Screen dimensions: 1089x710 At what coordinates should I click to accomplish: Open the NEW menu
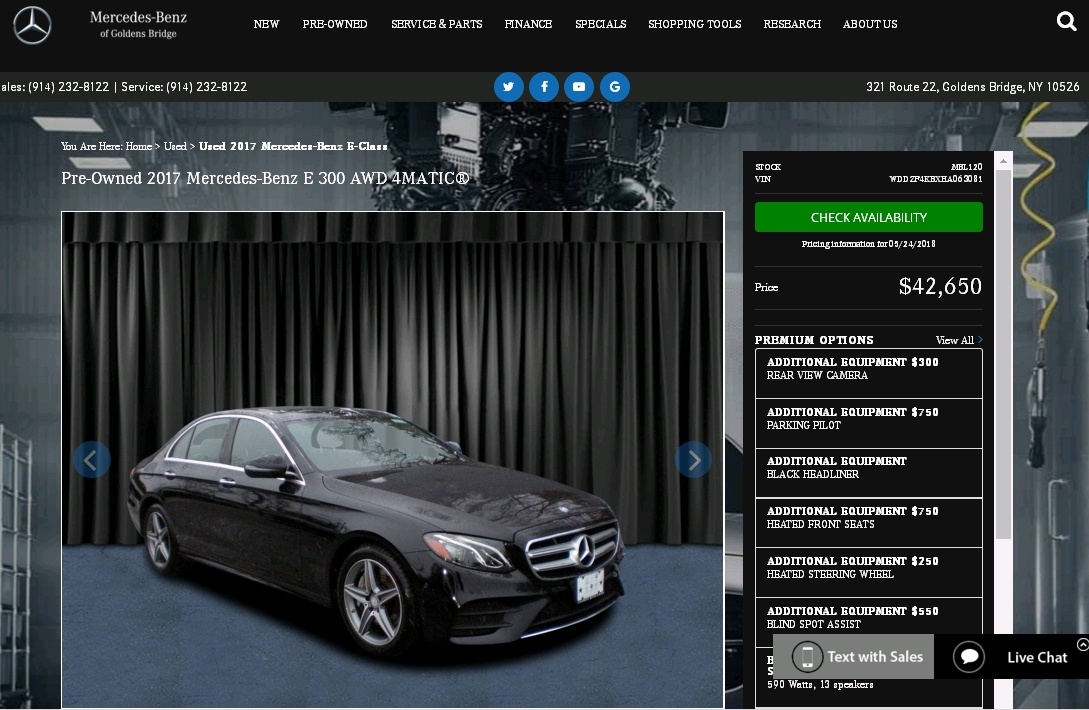click(266, 24)
